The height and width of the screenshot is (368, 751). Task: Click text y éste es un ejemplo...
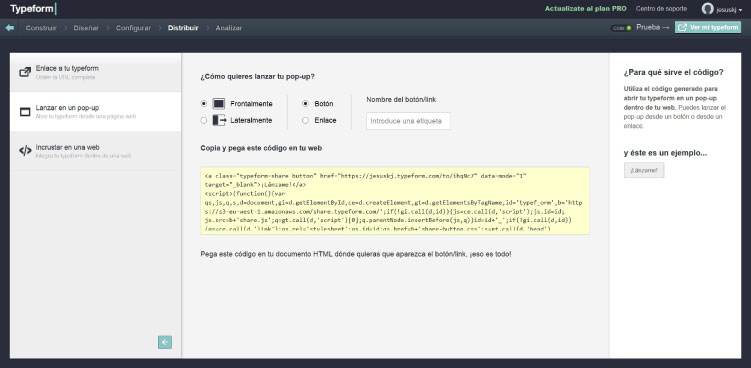[x=665, y=153]
